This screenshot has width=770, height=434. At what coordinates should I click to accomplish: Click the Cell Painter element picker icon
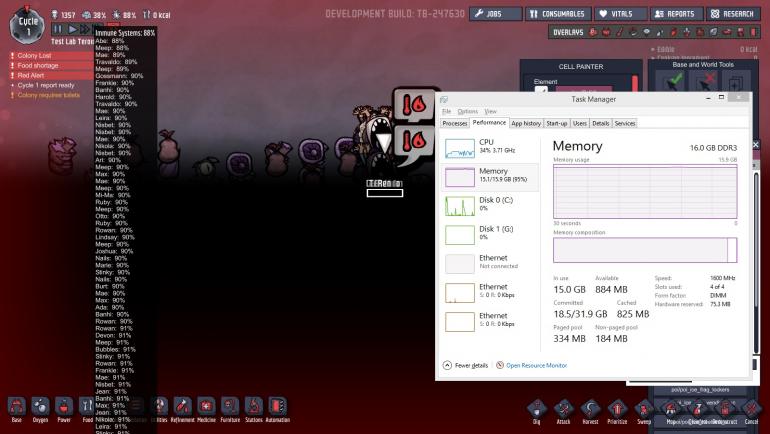(x=541, y=90)
